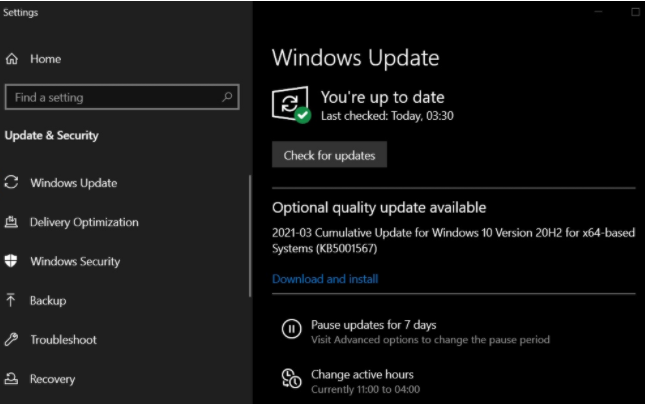Image resolution: width=645 pixels, height=404 pixels.
Task: Select Windows Update in the sidebar
Action: [74, 183]
